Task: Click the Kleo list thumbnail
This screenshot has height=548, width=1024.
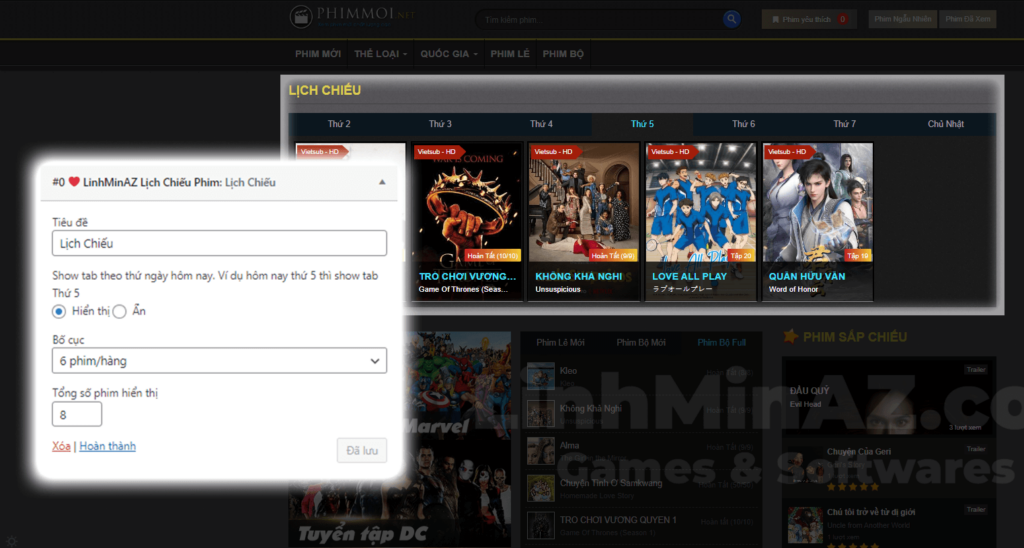Action: pyautogui.click(x=541, y=376)
